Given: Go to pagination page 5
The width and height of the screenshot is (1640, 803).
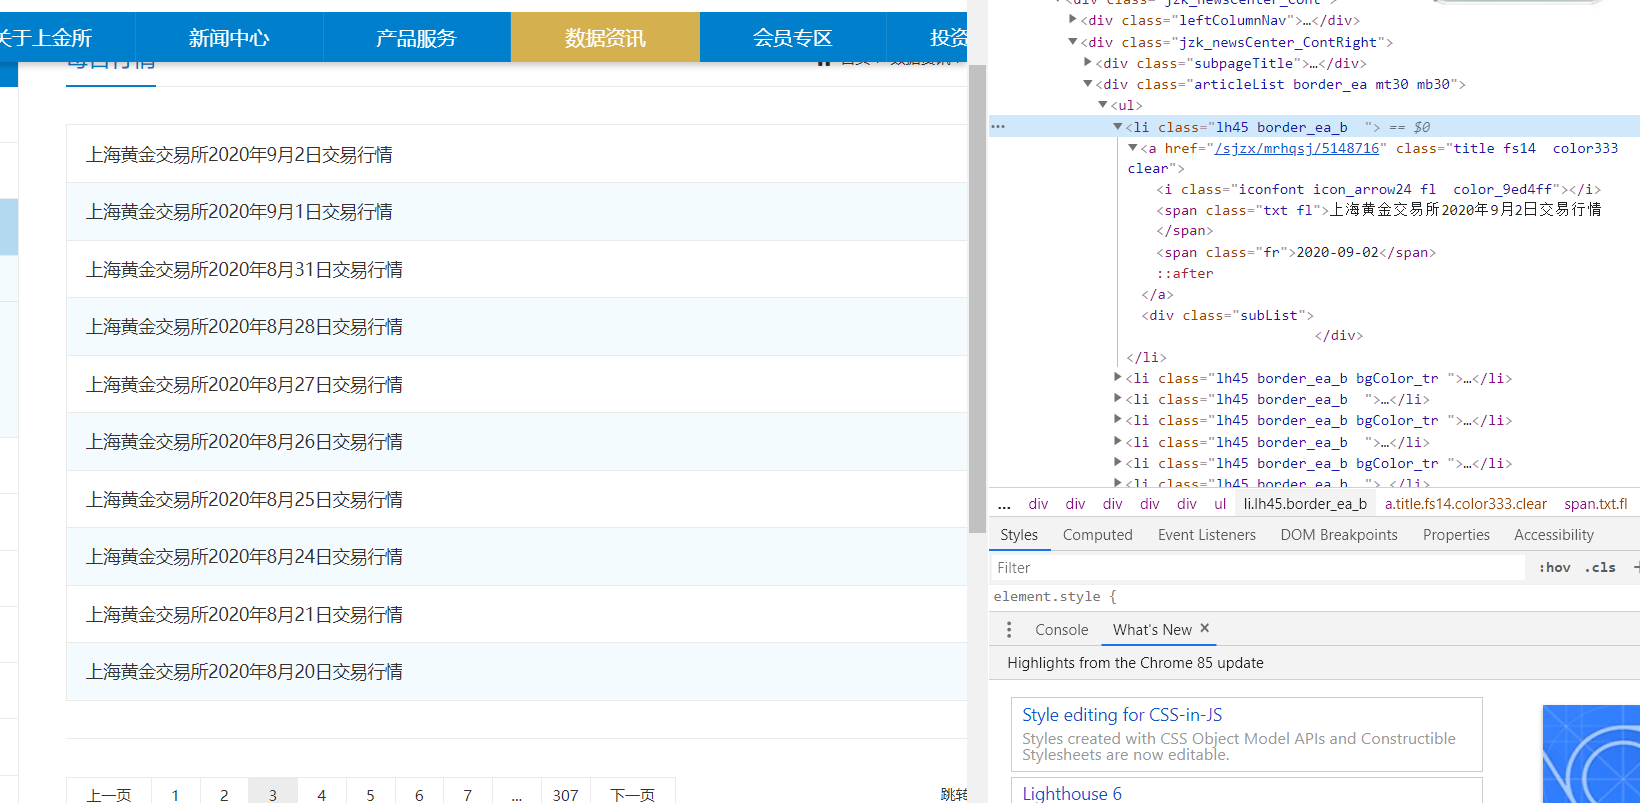Looking at the screenshot, I should pyautogui.click(x=370, y=793).
